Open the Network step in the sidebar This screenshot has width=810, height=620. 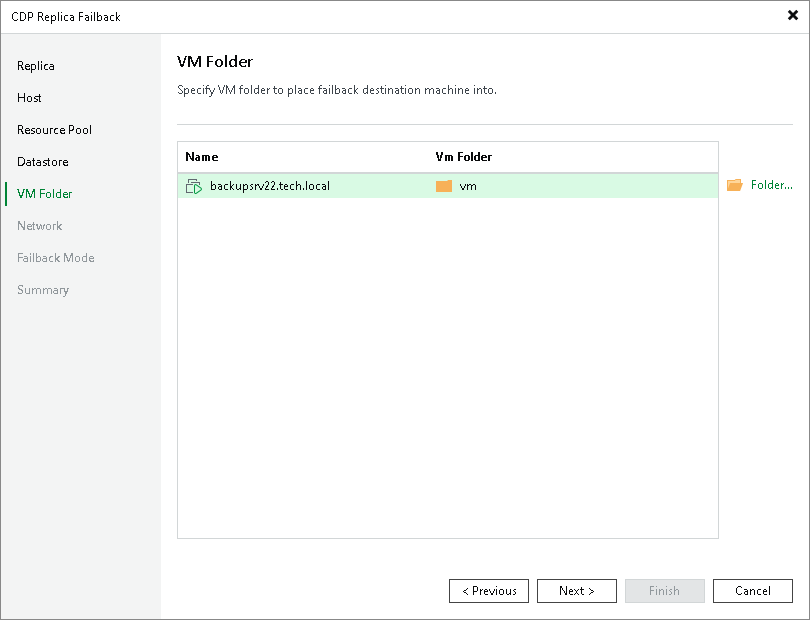point(39,226)
